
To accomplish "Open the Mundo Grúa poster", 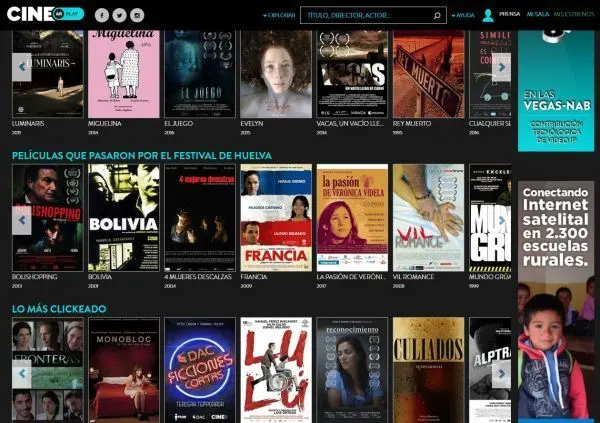I will 490,218.
